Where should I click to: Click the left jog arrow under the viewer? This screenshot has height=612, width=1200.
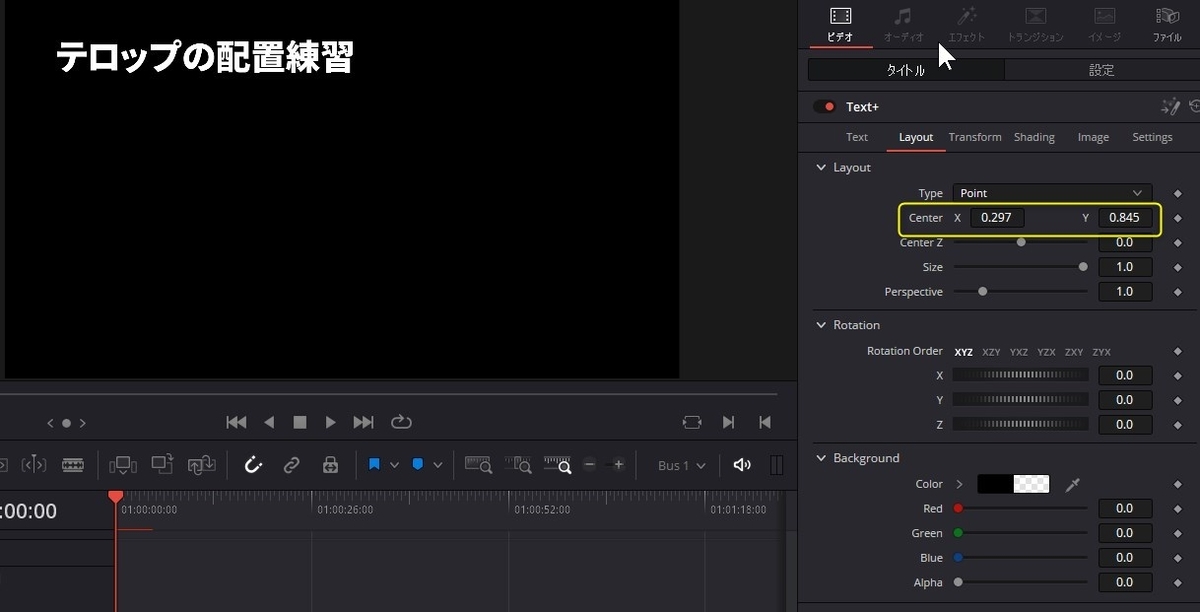click(x=50, y=423)
